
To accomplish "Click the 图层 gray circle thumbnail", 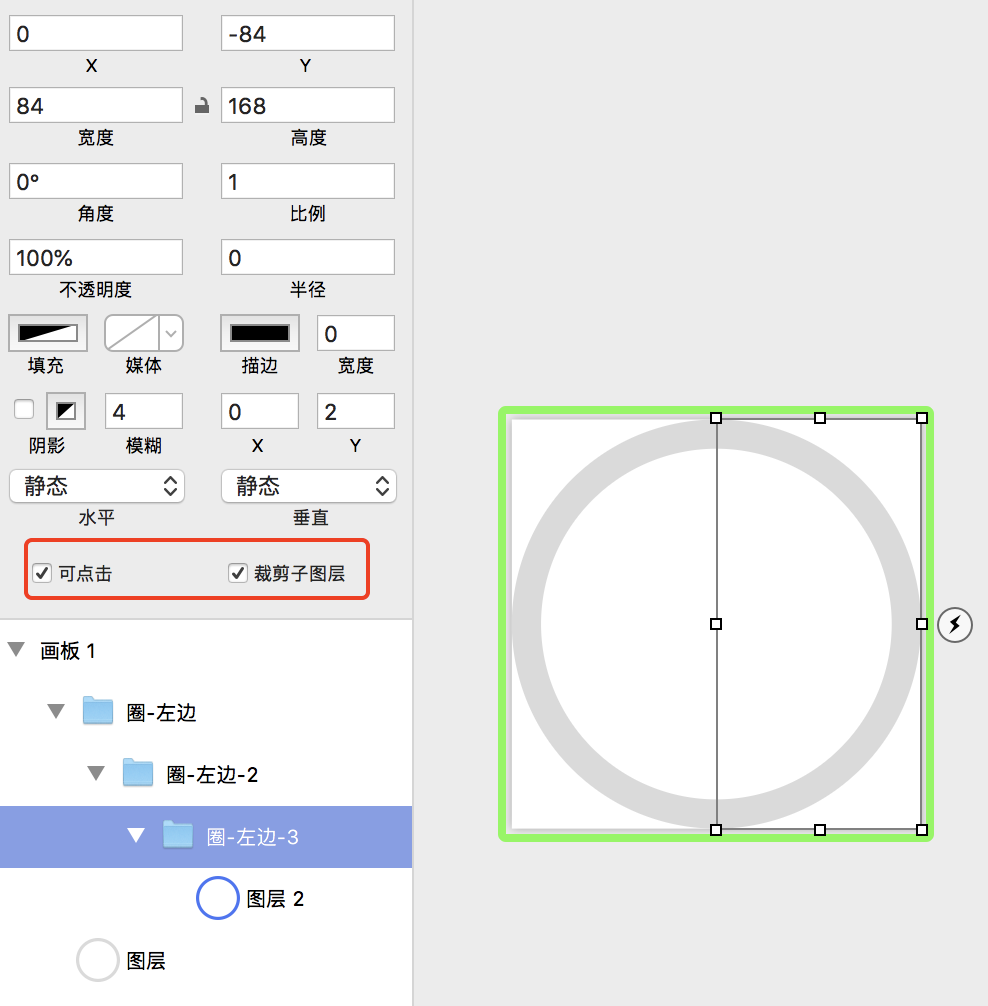I will point(98,960).
